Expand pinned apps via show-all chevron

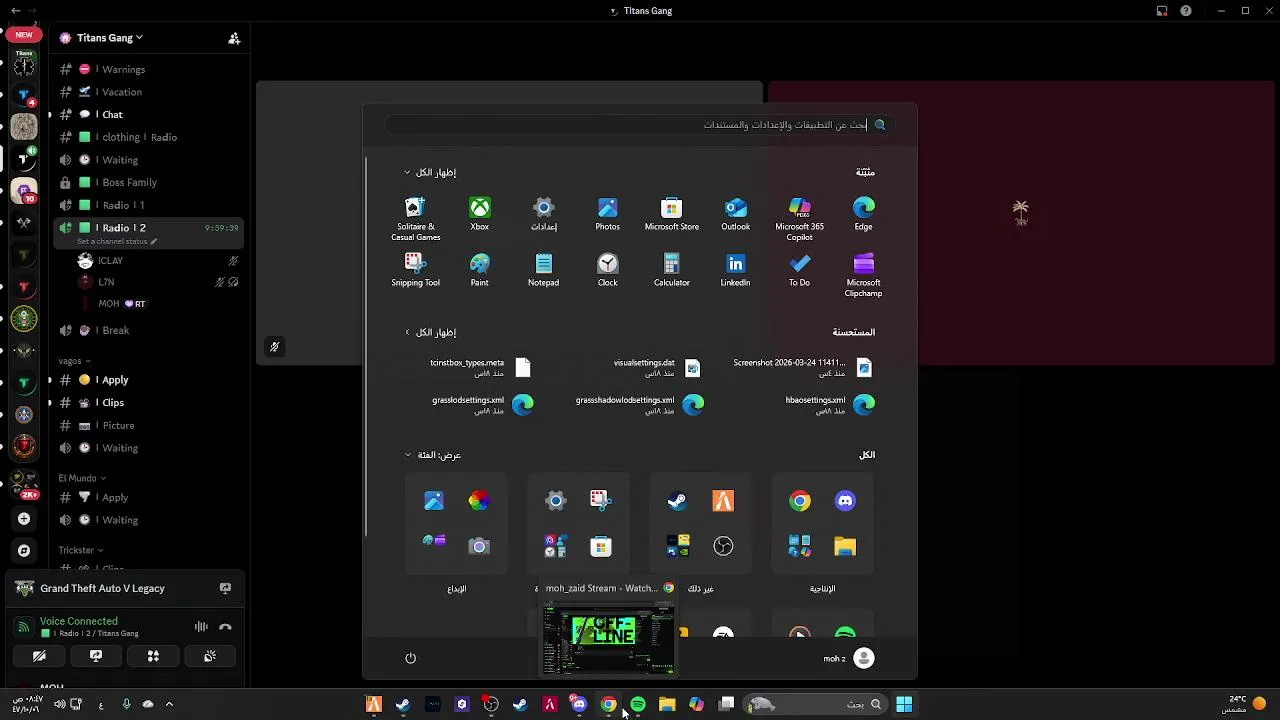430,172
